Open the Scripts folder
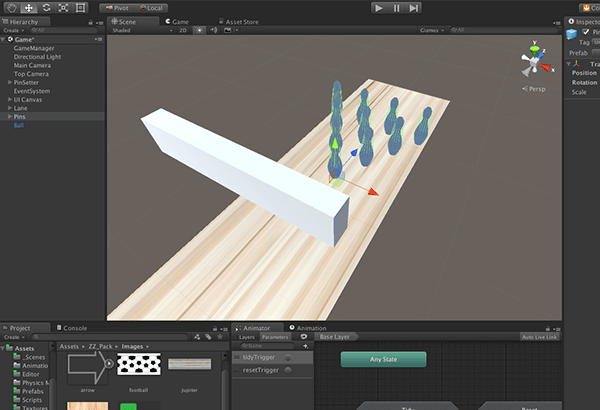 28,400
